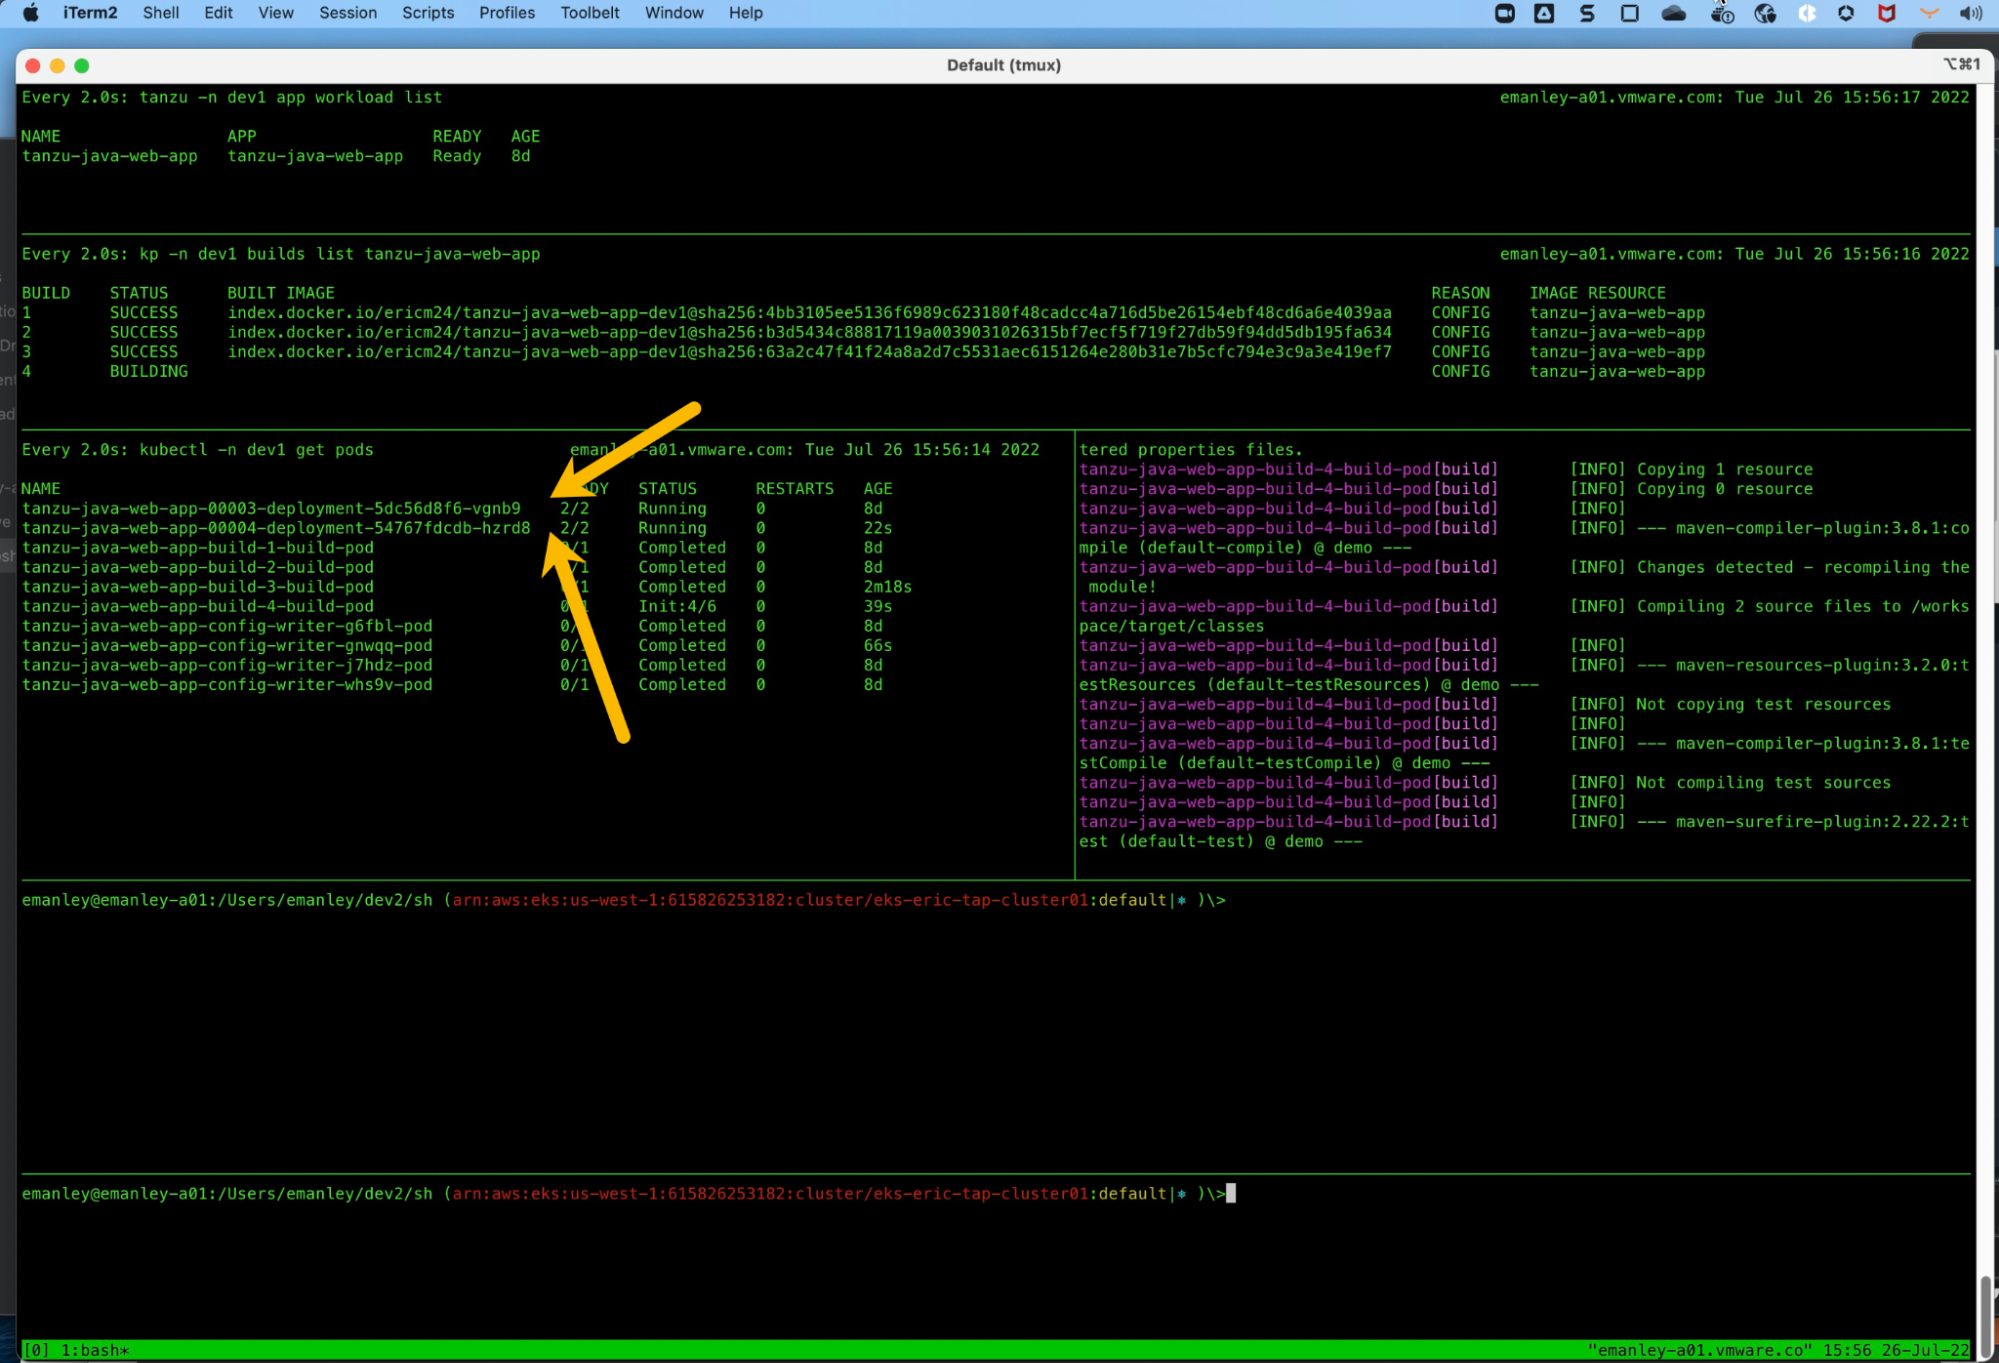Screen dimensions: 1999x1363
Task: Open the Docker whale status icon
Action: click(1721, 13)
